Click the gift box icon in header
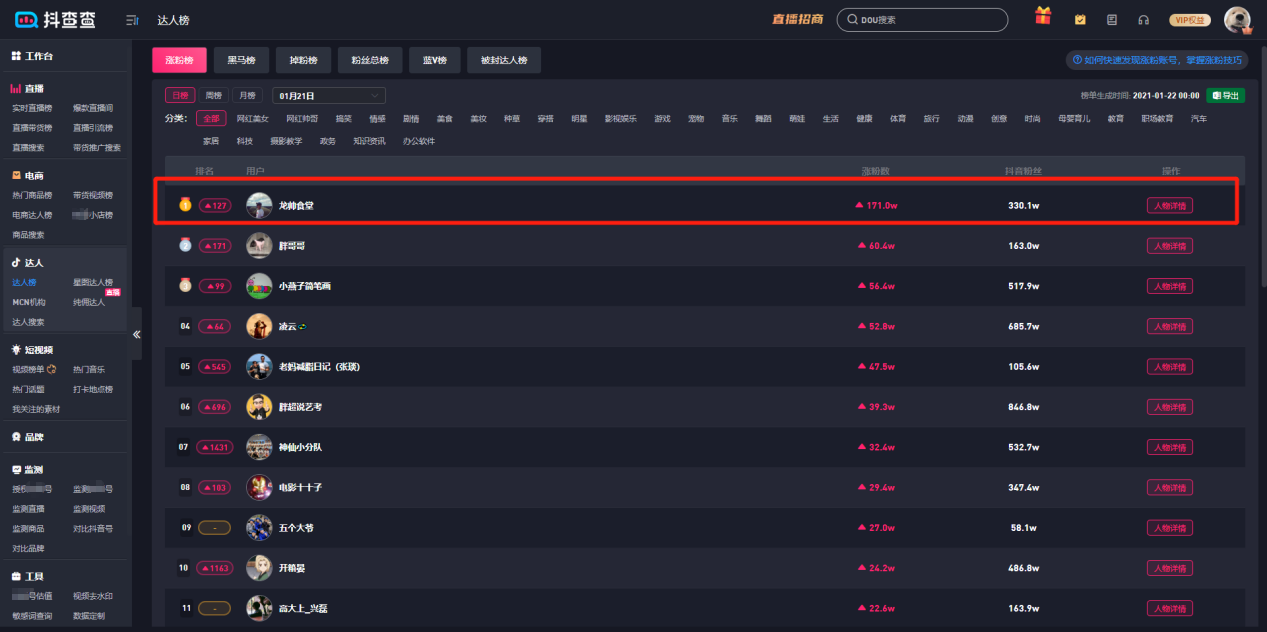Viewport: 1267px width, 632px height. 1043,17
